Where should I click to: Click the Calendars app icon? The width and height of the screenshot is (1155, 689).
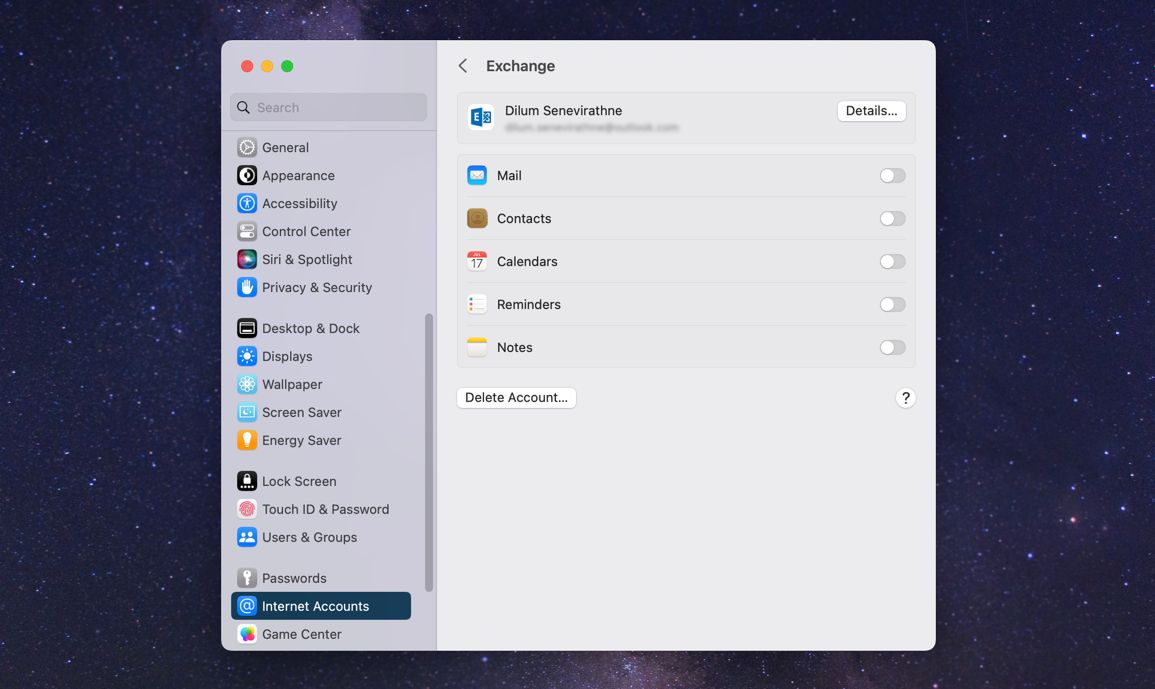coord(477,262)
